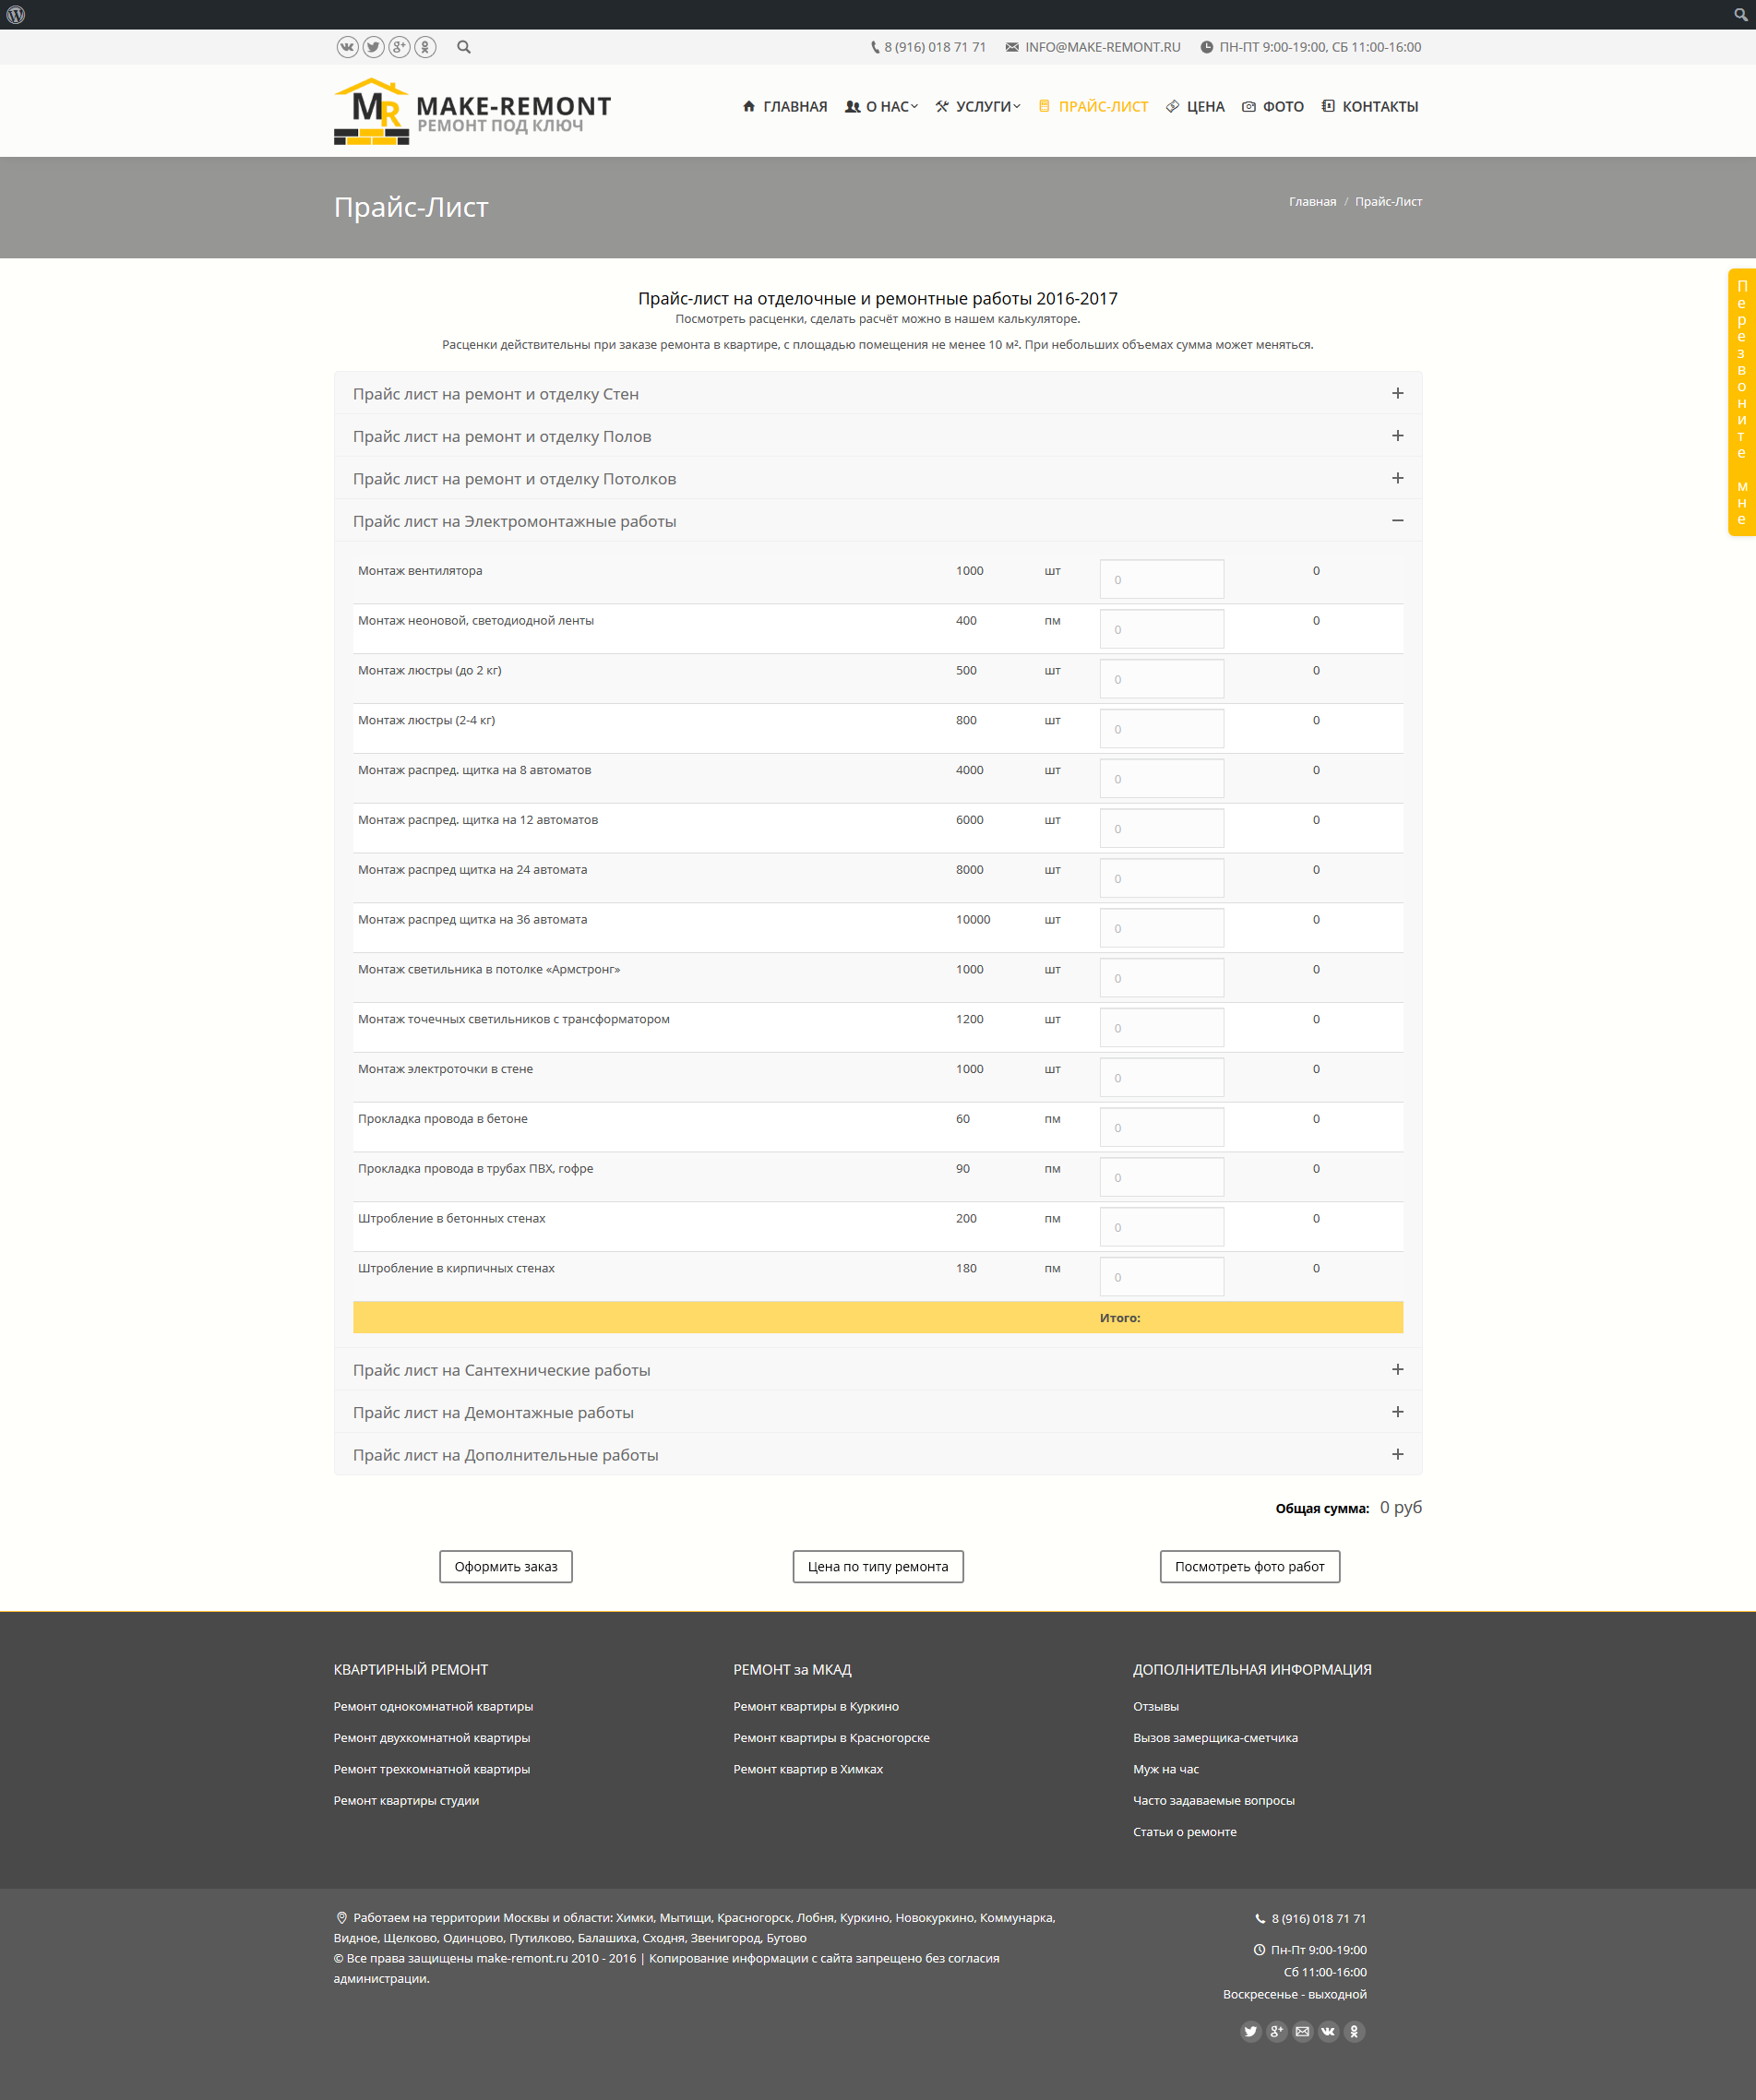
Task: Open the КОНТАКТЫ menu item
Action: pyautogui.click(x=1370, y=106)
